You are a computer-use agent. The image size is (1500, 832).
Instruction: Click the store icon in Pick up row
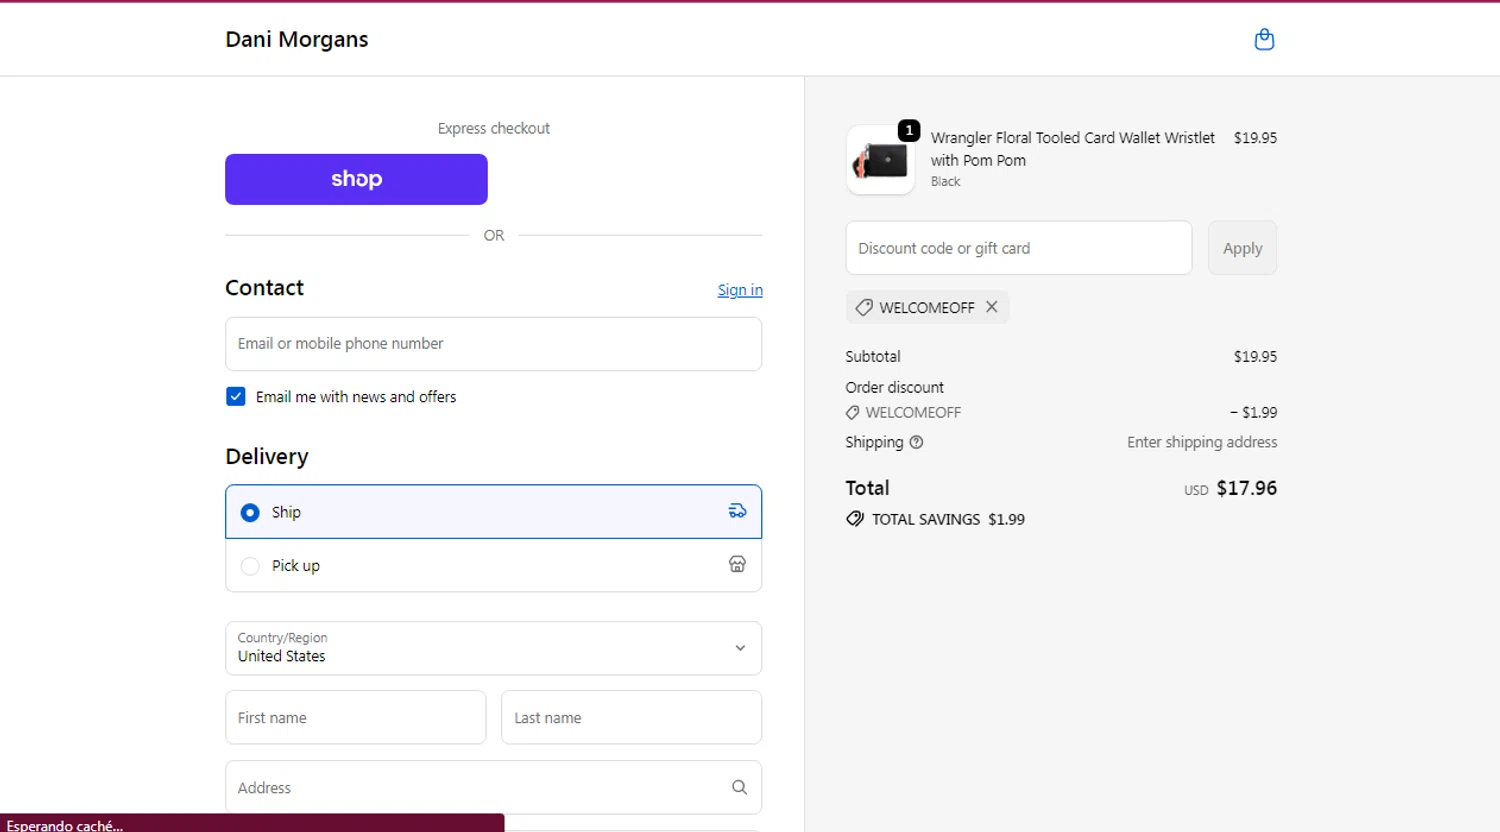coord(737,564)
